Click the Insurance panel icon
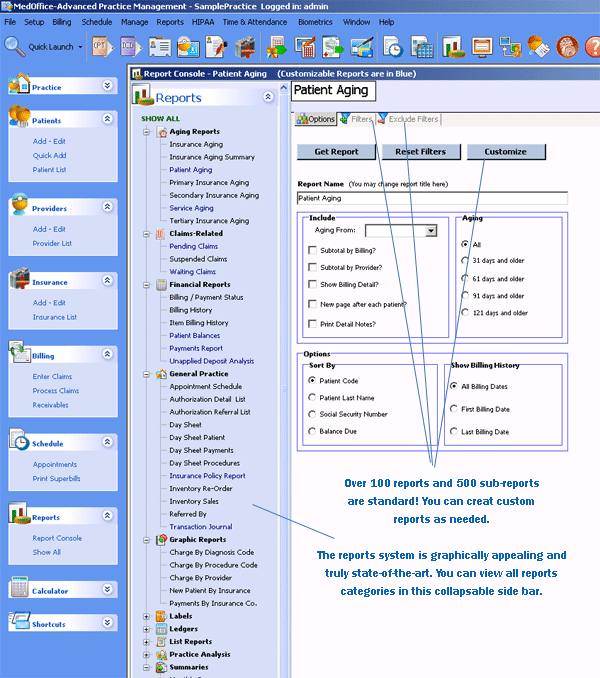Image resolution: width=600 pixels, height=678 pixels. (20, 281)
